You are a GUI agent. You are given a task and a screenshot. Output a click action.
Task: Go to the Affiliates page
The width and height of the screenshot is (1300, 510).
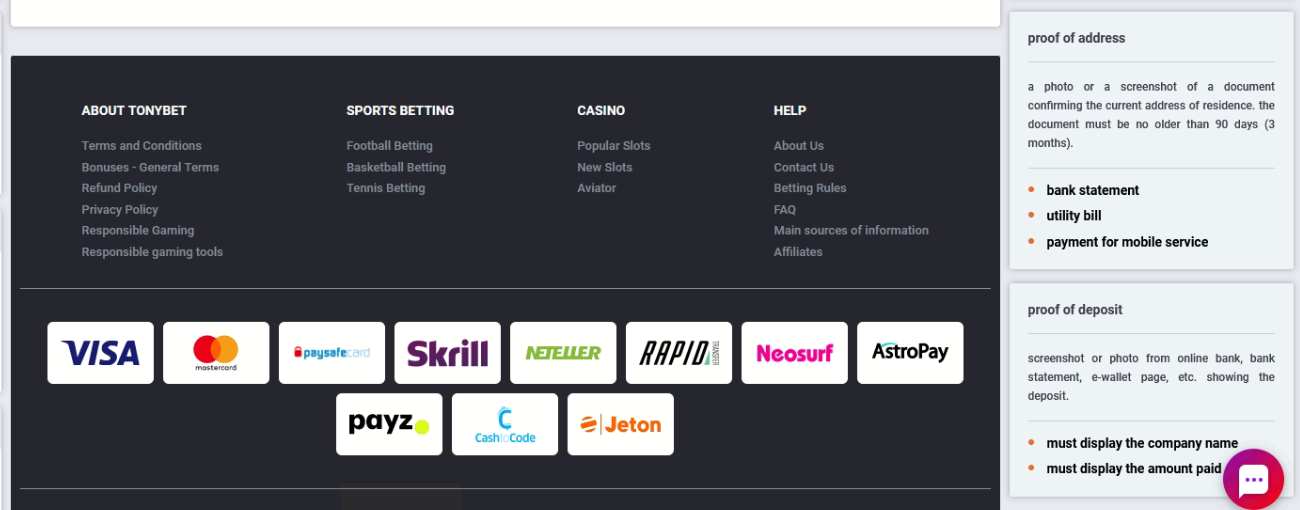[797, 252]
